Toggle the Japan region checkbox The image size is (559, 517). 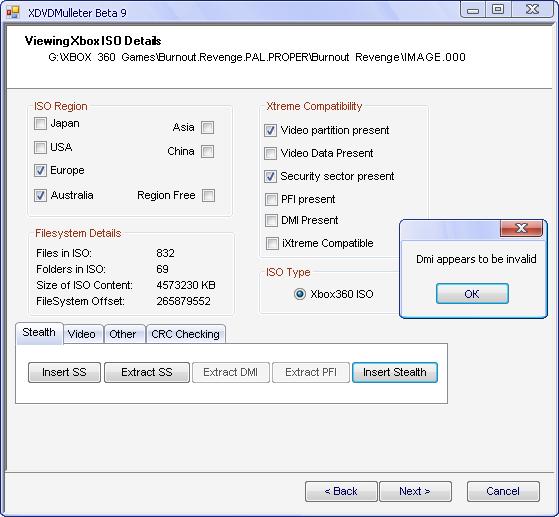(x=40, y=124)
